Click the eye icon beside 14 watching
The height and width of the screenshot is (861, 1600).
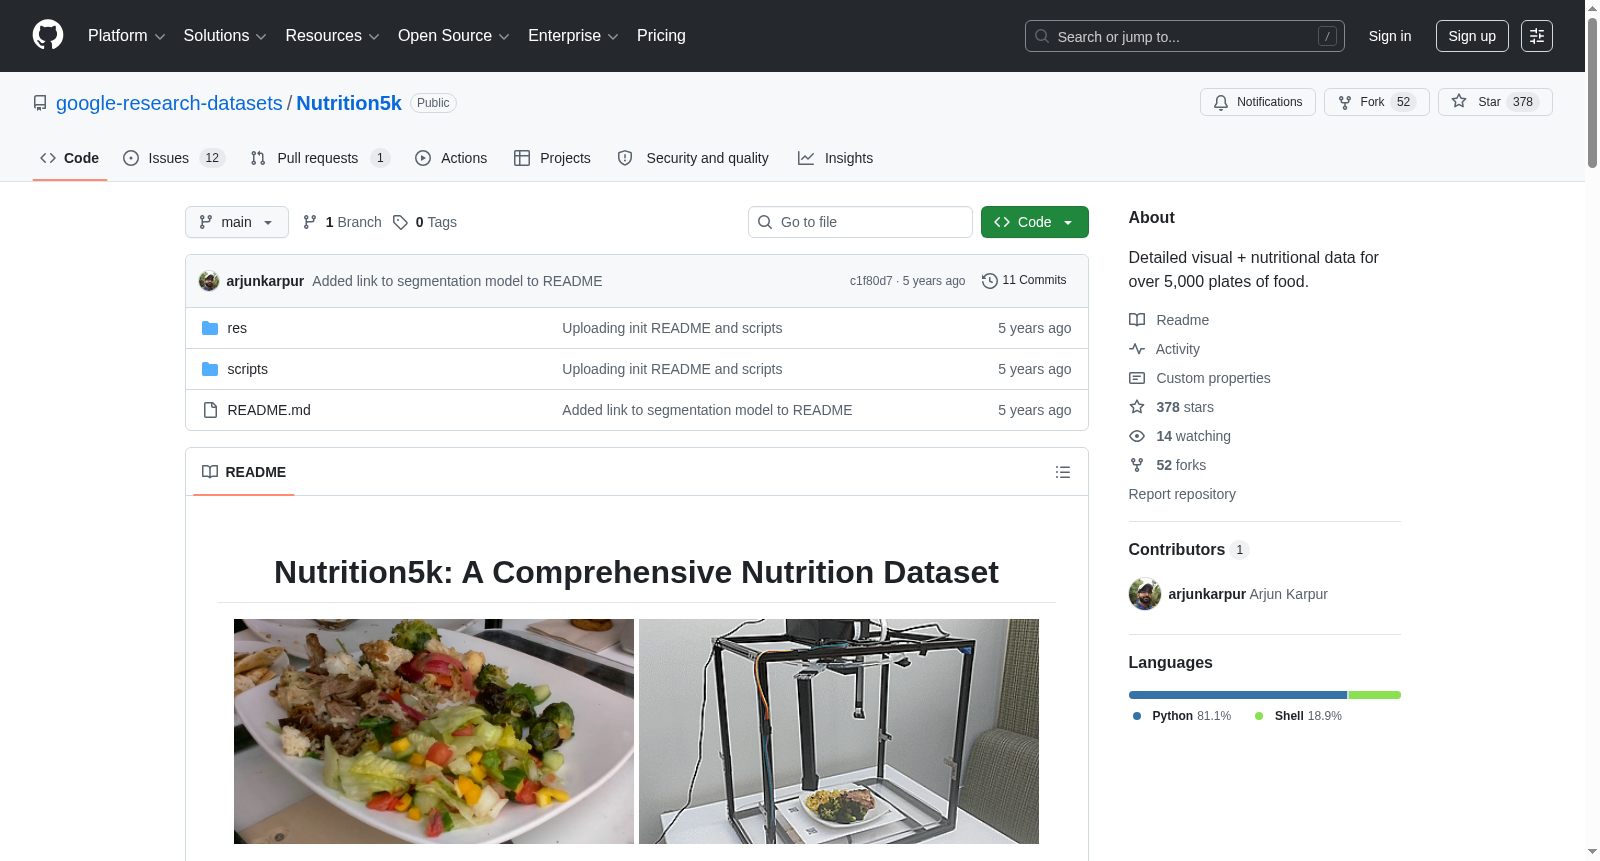click(1137, 436)
